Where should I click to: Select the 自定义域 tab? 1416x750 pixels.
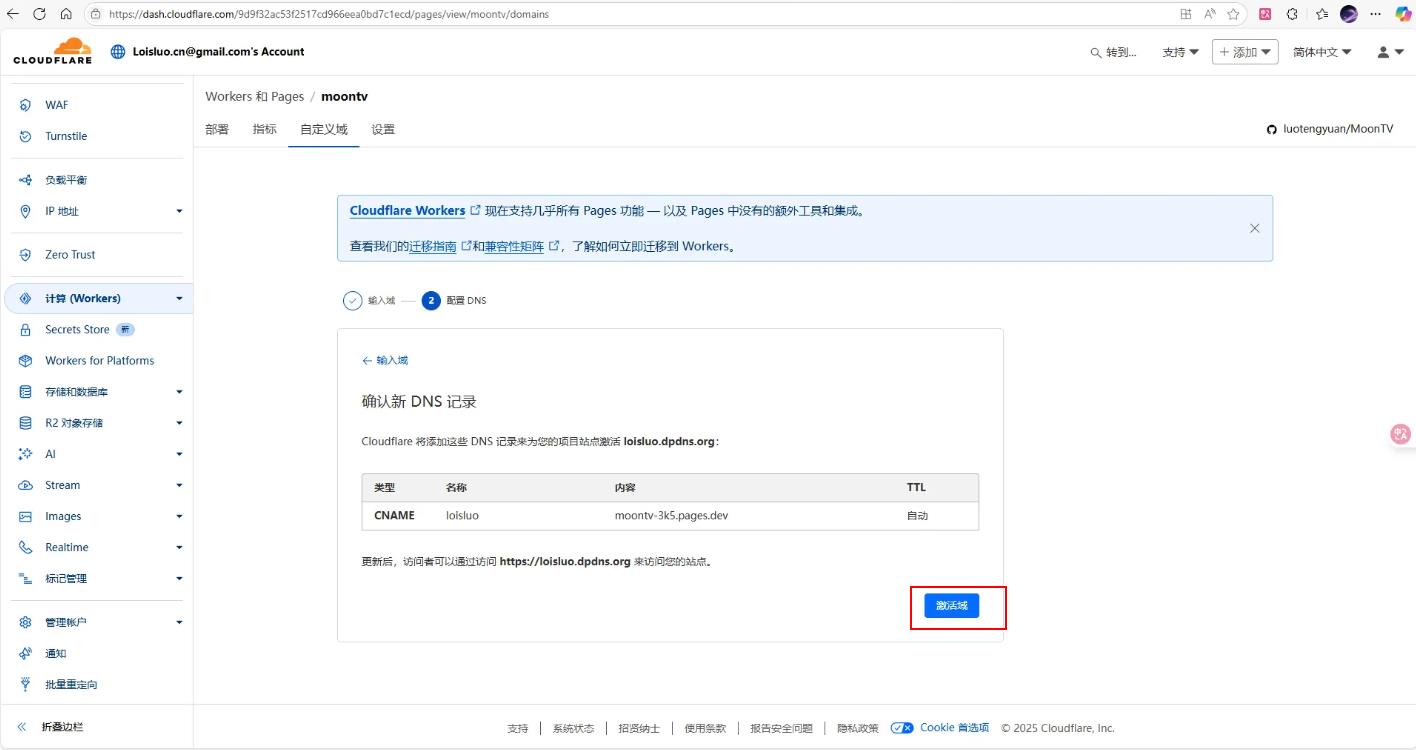click(x=324, y=129)
